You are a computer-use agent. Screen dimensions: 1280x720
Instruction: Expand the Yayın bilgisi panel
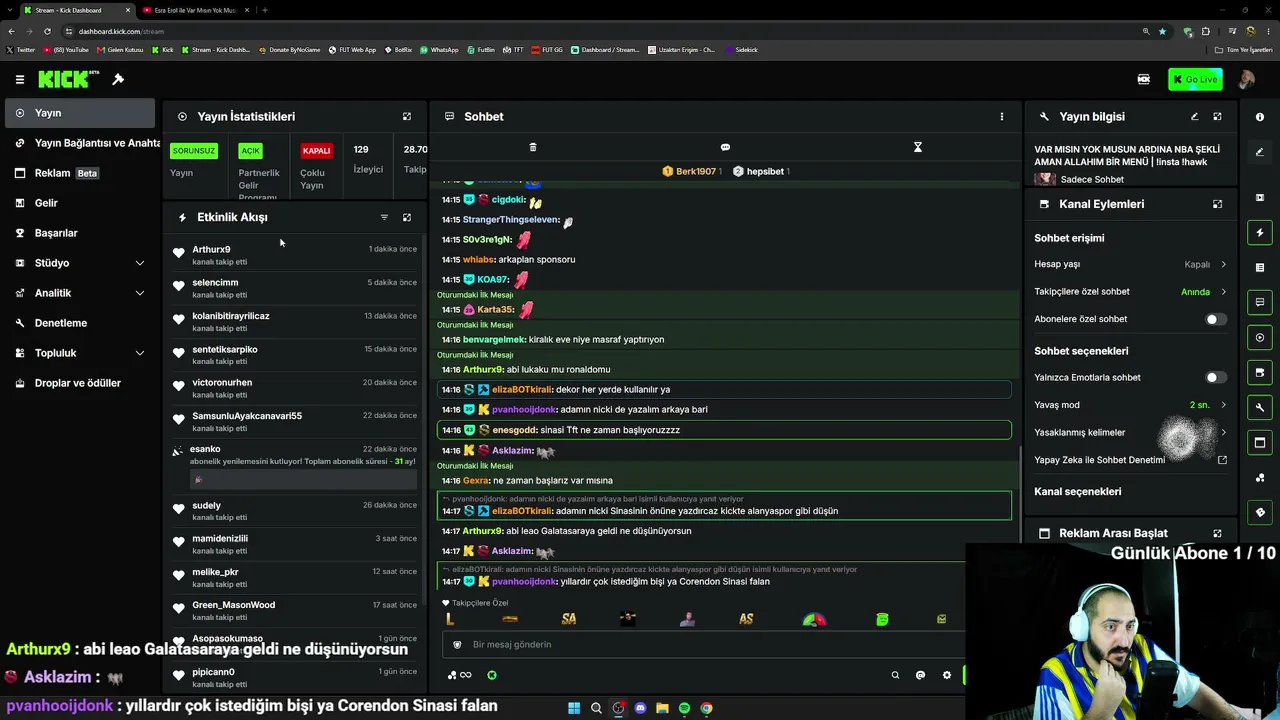click(1217, 116)
